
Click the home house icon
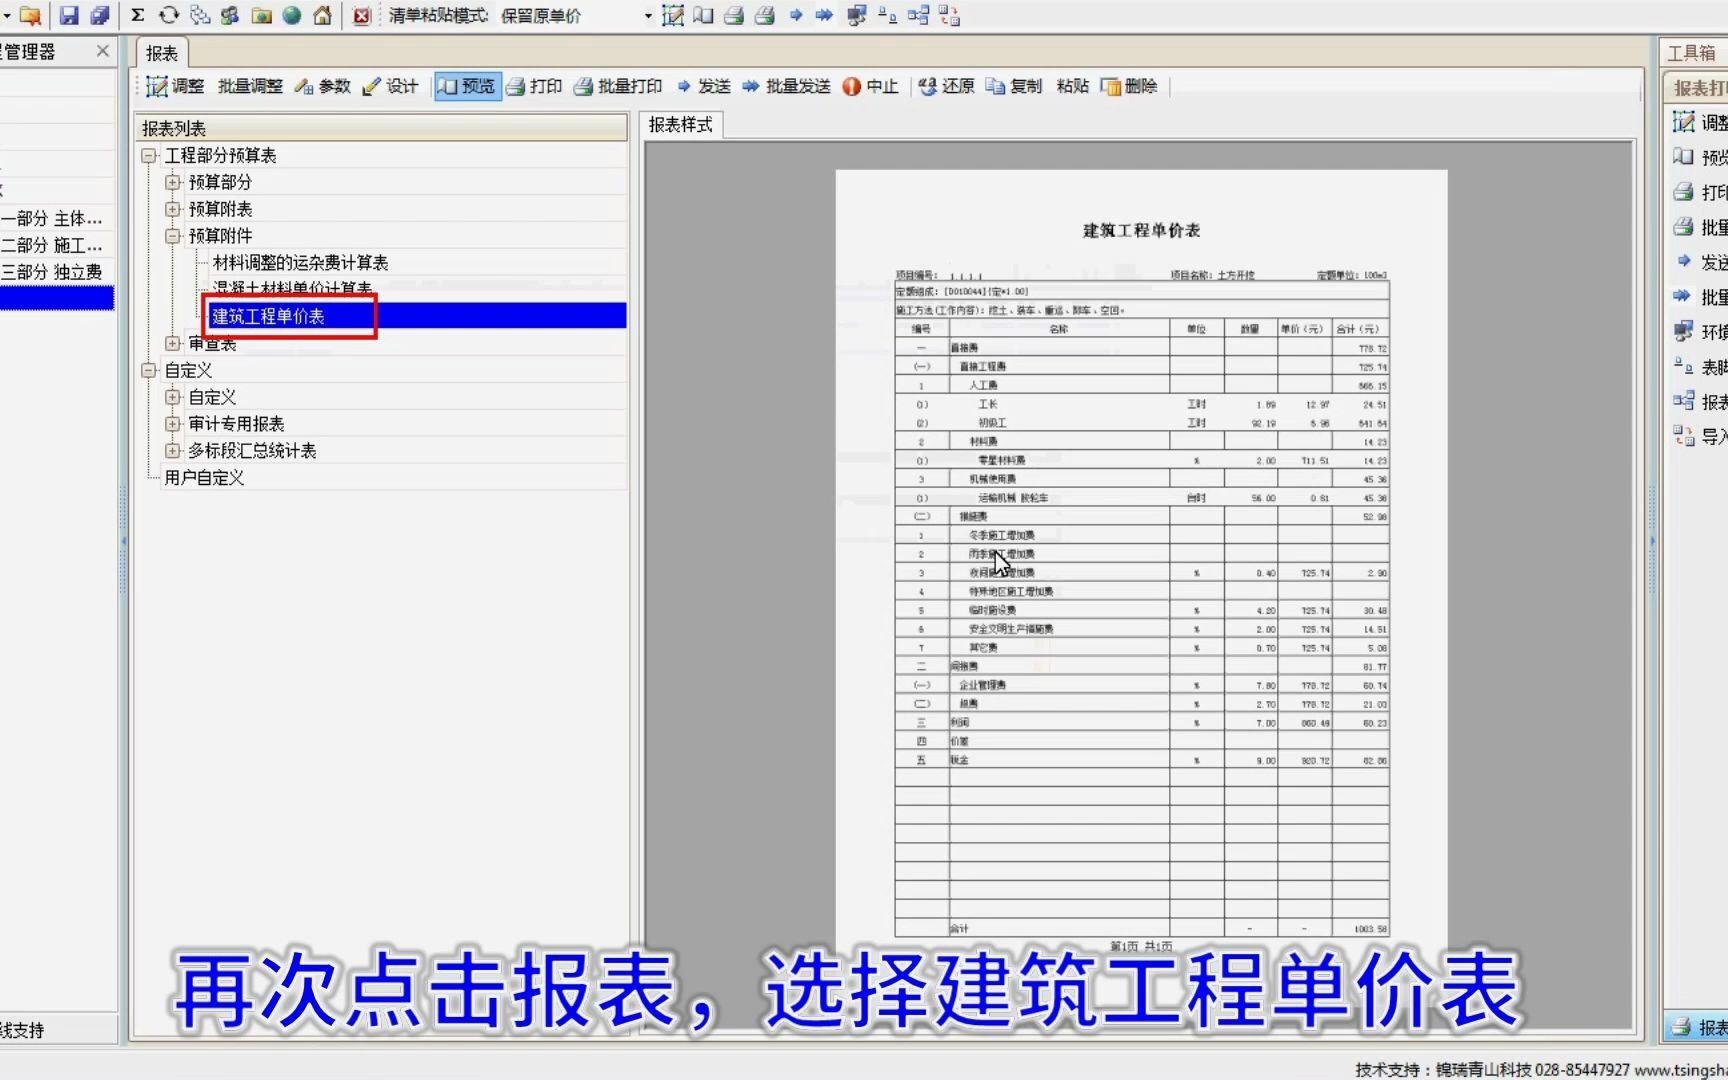coord(323,15)
